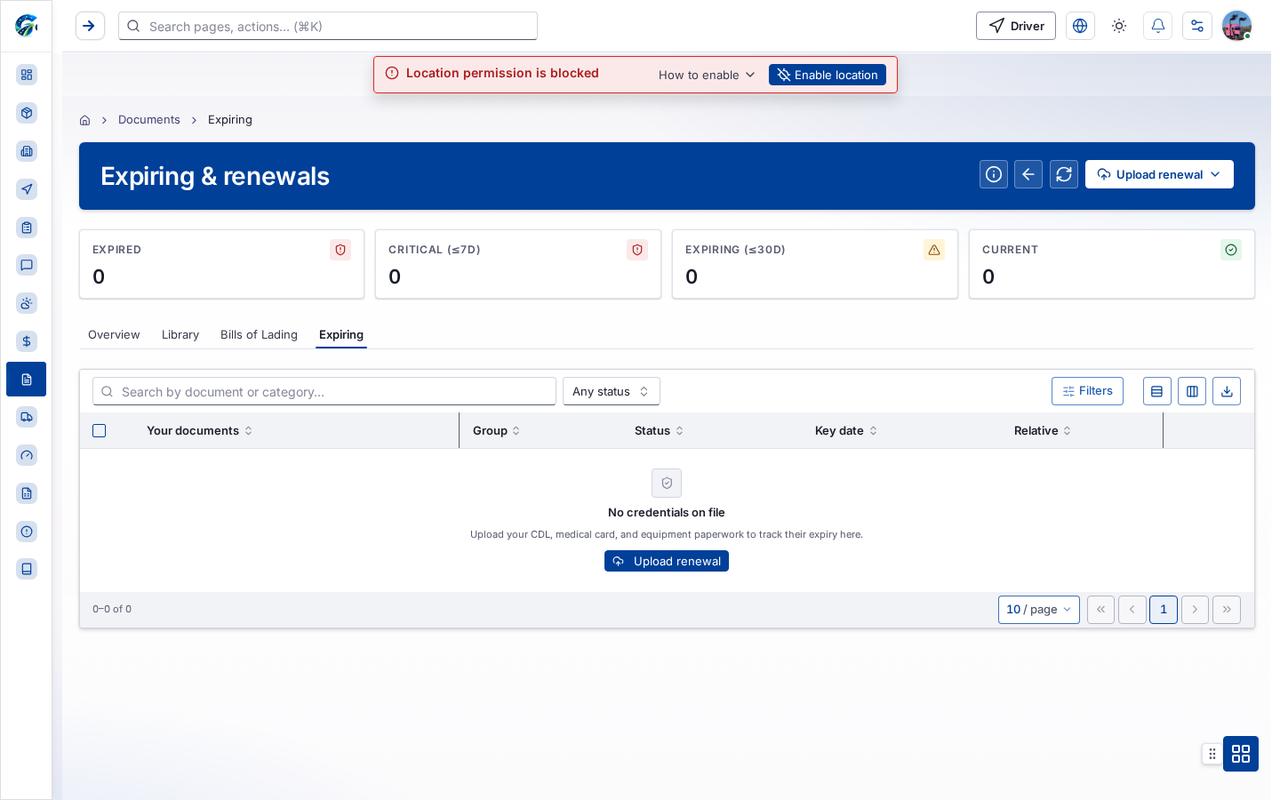Tick the select-all checkbox in table header
1280x800 pixels.
[99, 431]
